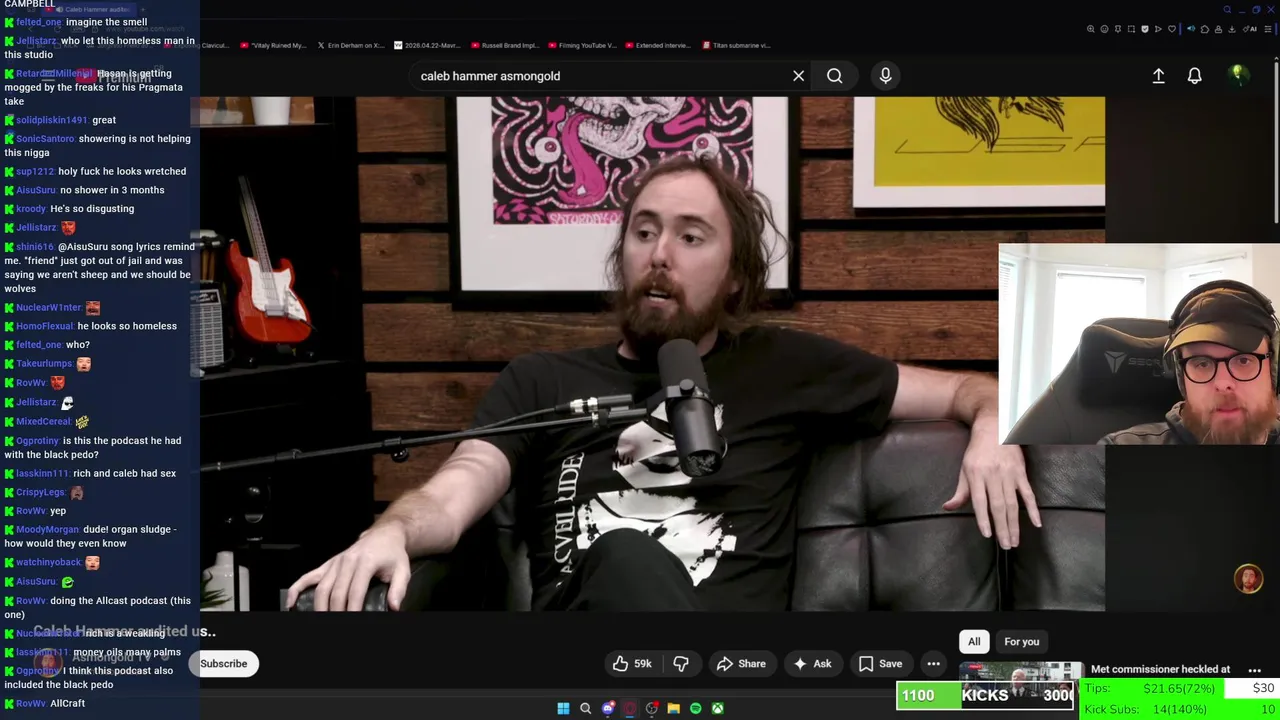Open the YouTube upload/create icon
The height and width of the screenshot is (720, 1280).
pos(1158,76)
